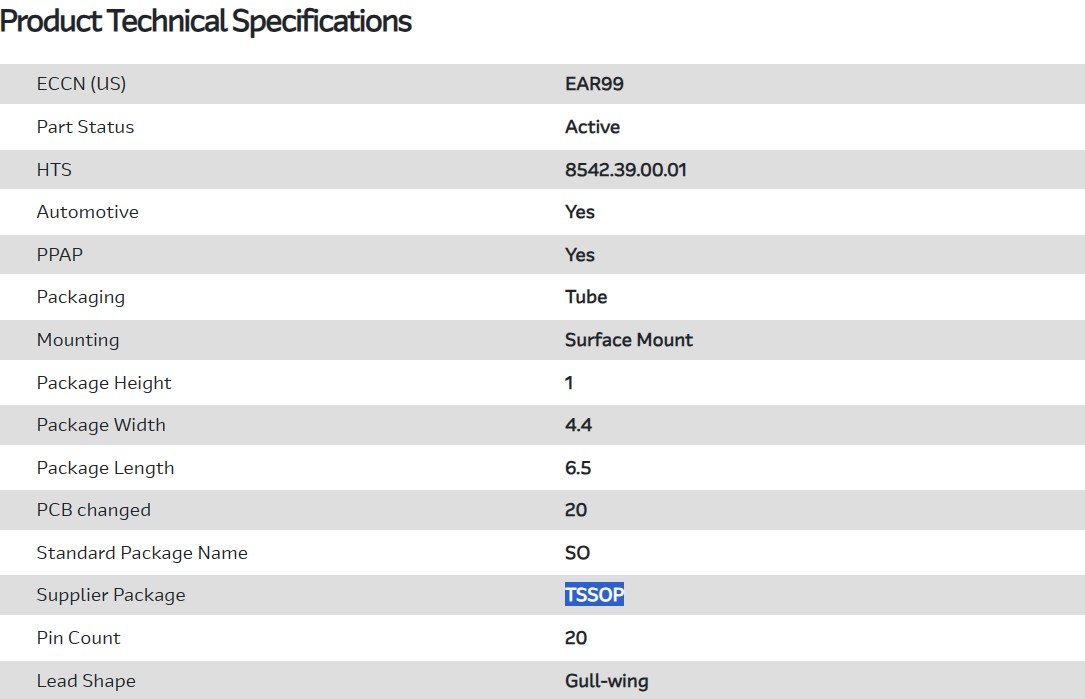1085x699 pixels.
Task: Click the EAR99 value text
Action: click(594, 84)
